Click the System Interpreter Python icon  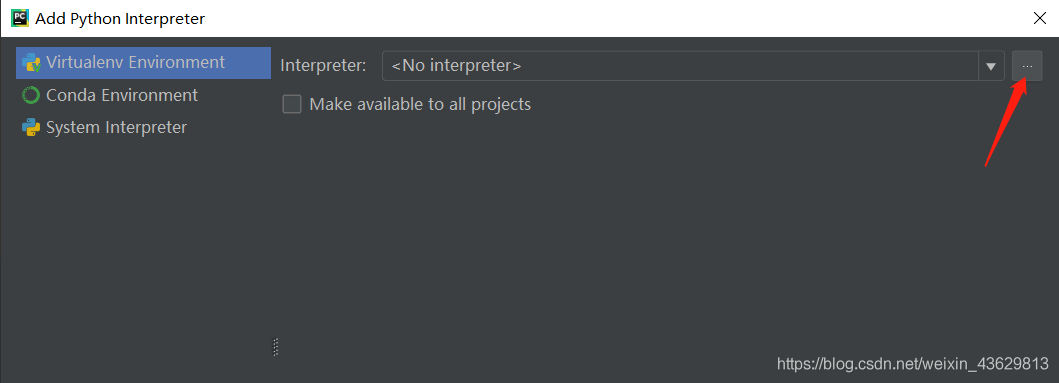(x=31, y=127)
